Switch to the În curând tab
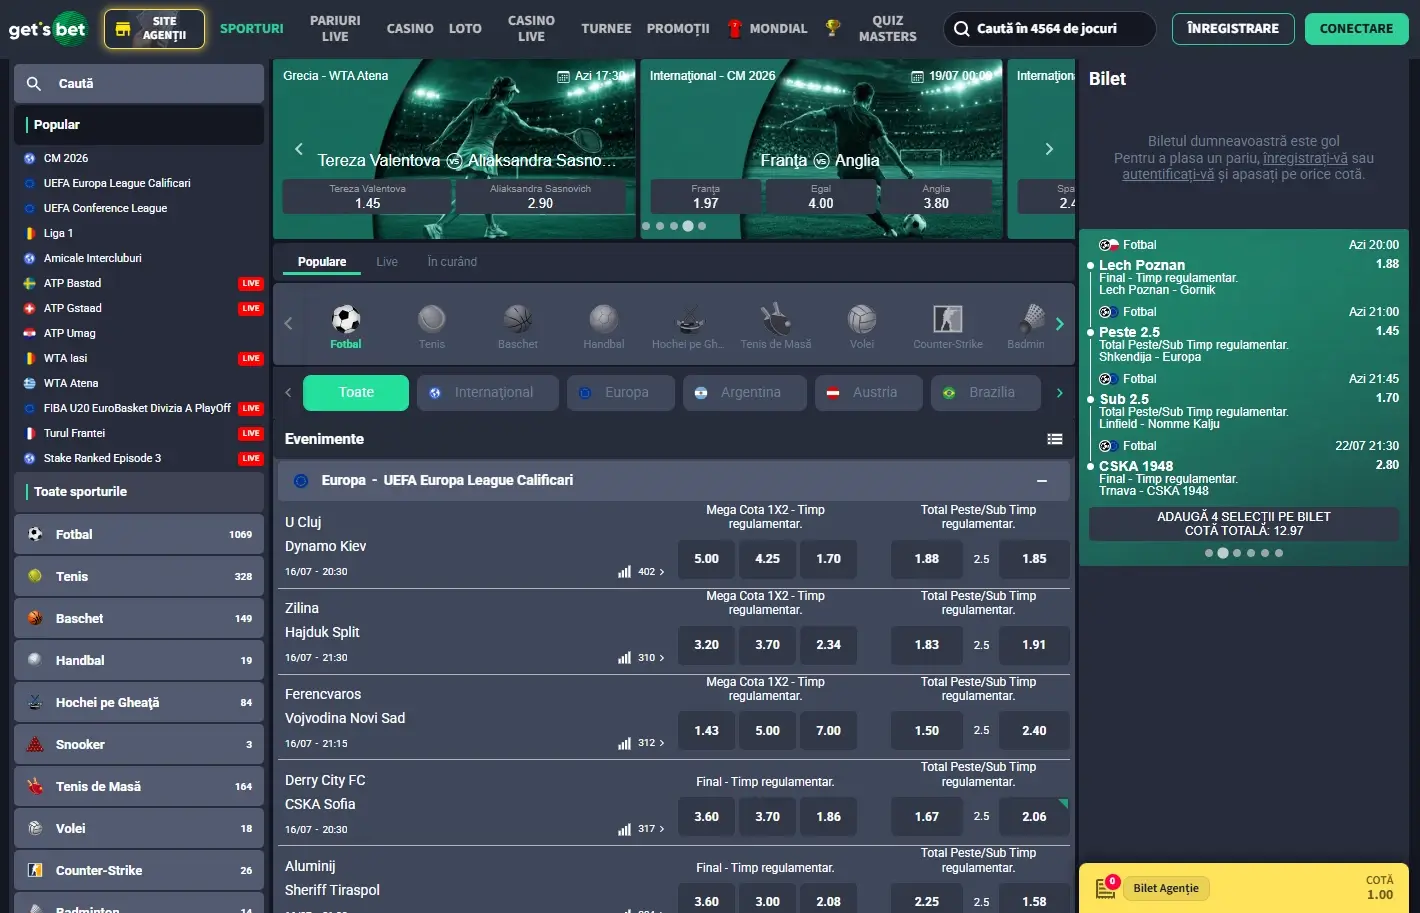The width and height of the screenshot is (1420, 913). coord(452,262)
